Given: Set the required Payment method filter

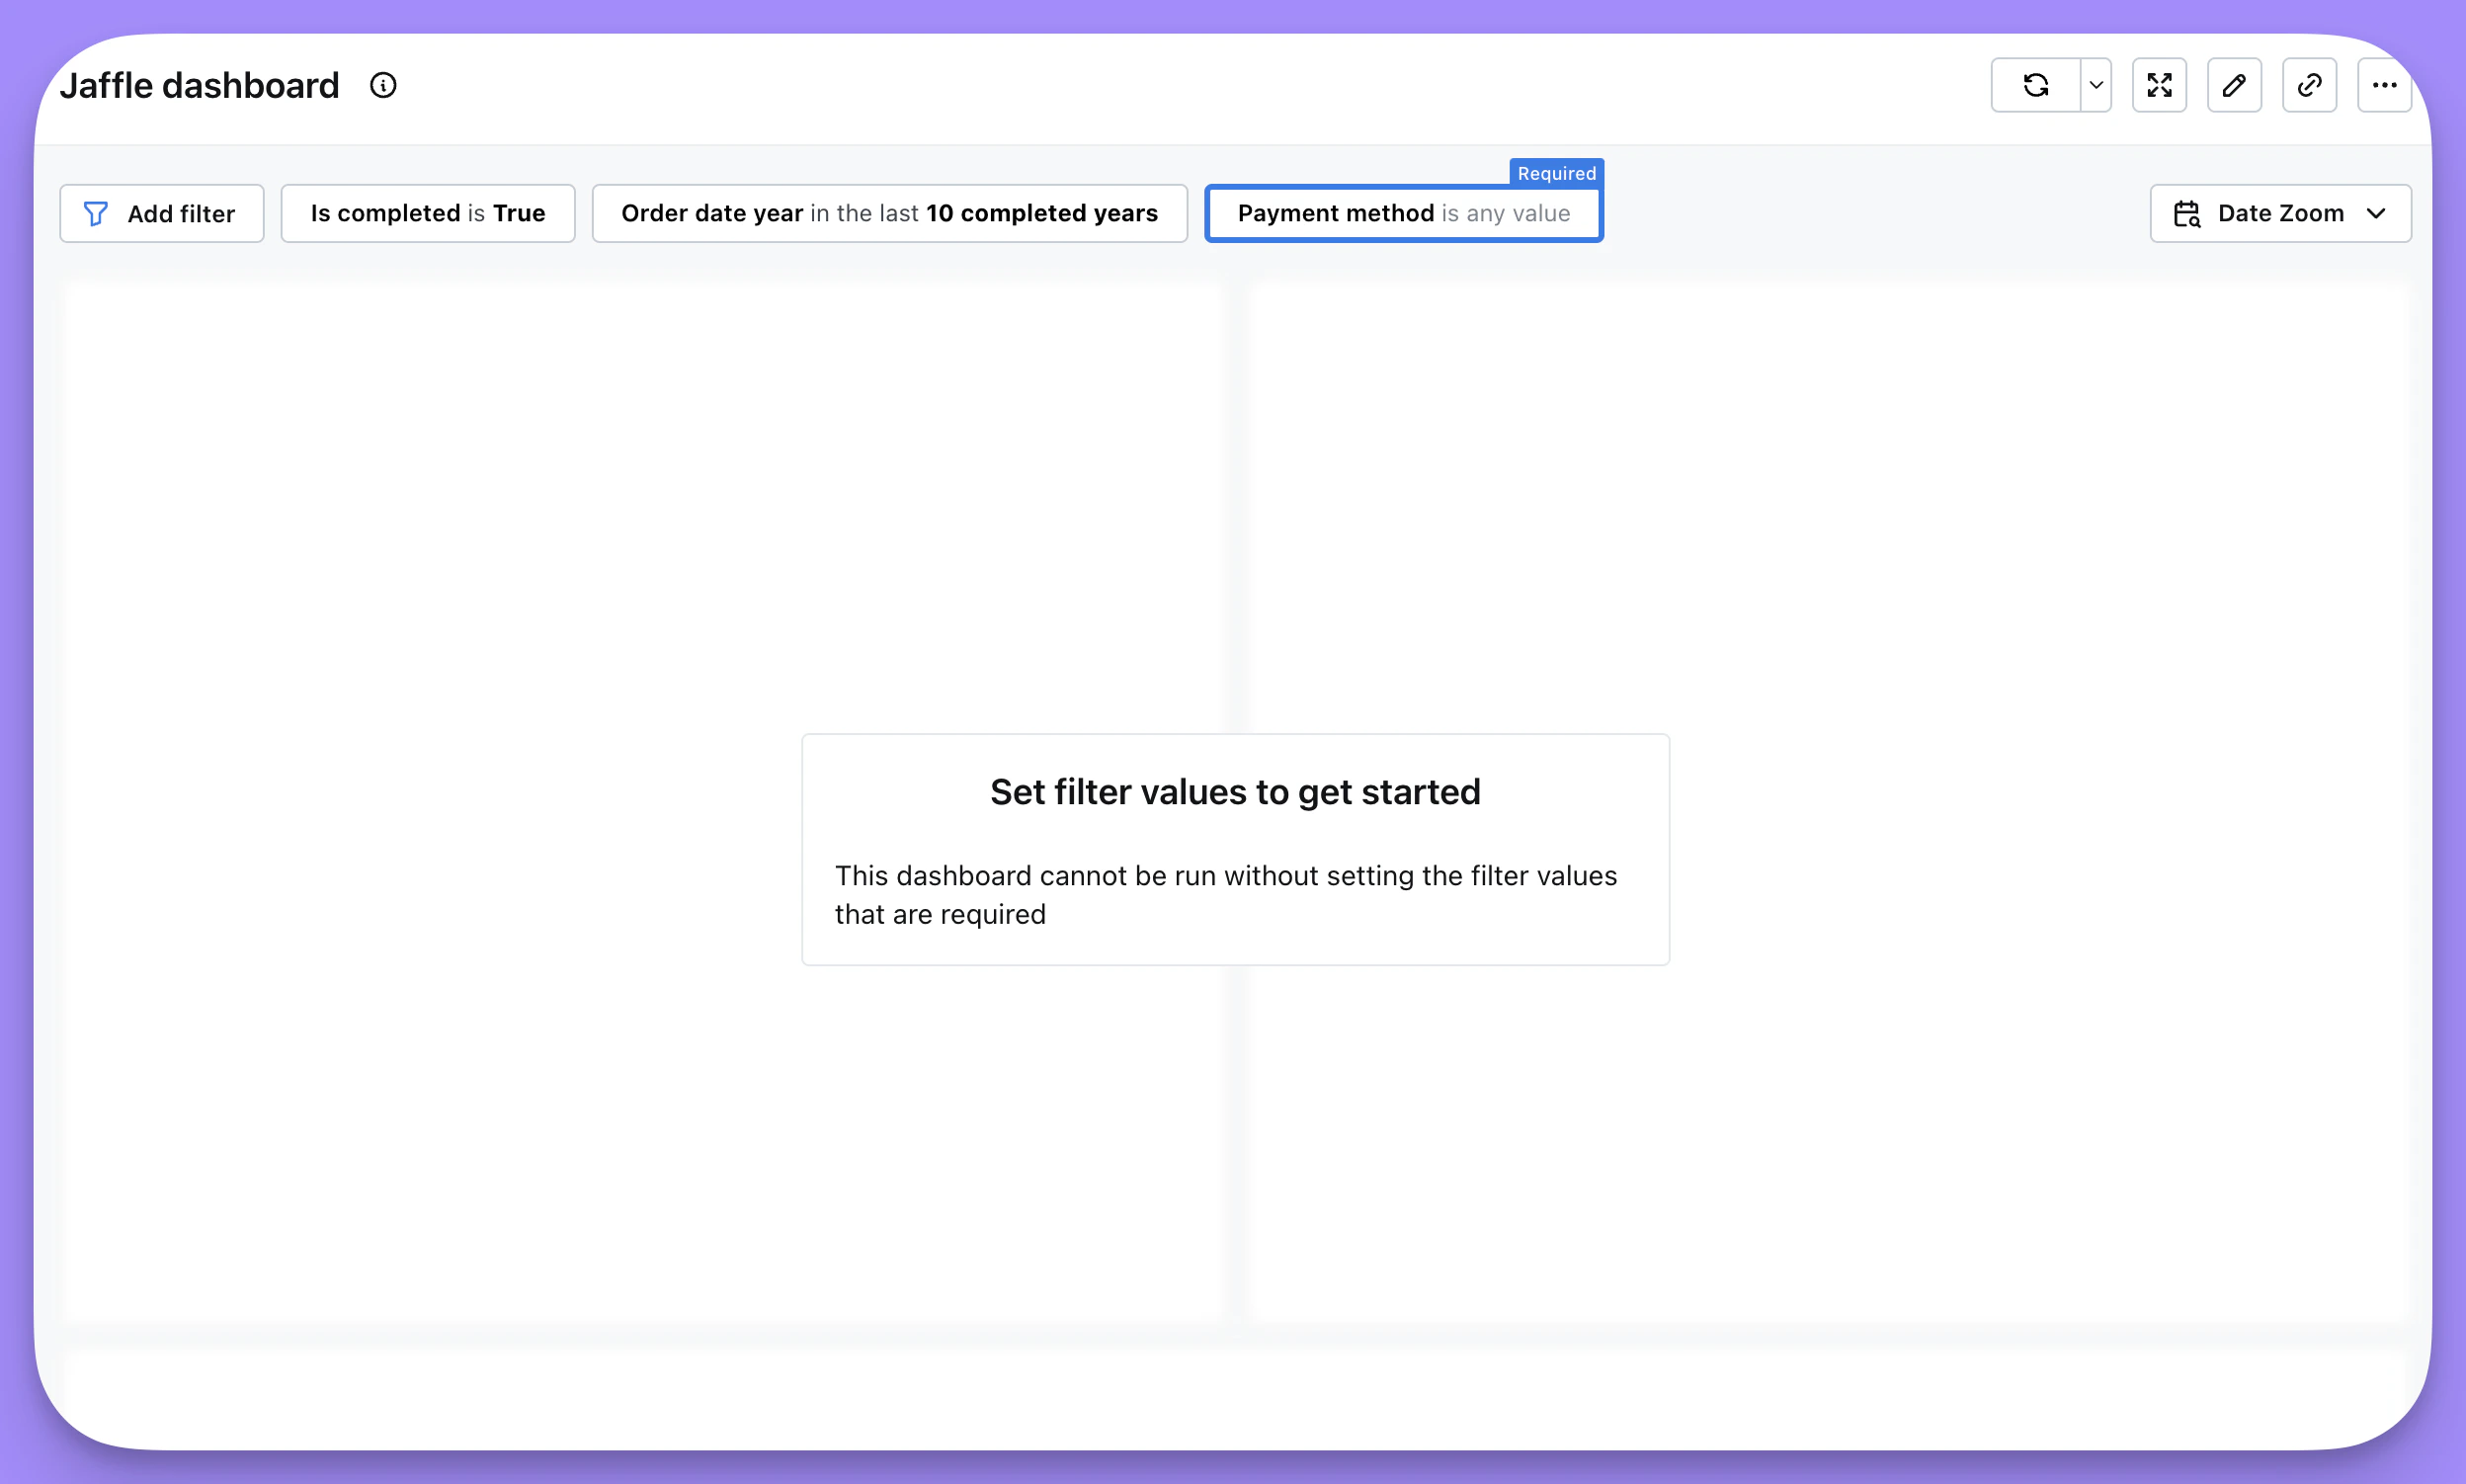Looking at the screenshot, I should 1403,214.
